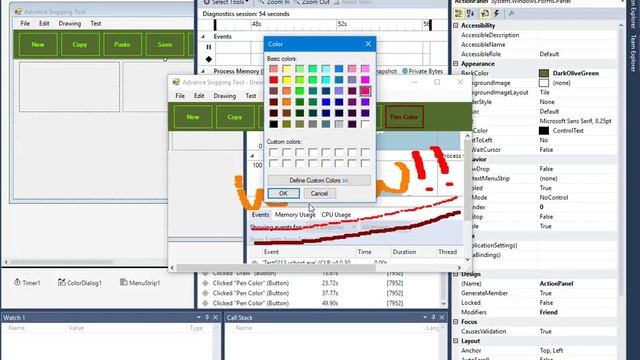This screenshot has height=360, width=640.
Task: Click the diamond marker icon below pause
Action: 209,59
